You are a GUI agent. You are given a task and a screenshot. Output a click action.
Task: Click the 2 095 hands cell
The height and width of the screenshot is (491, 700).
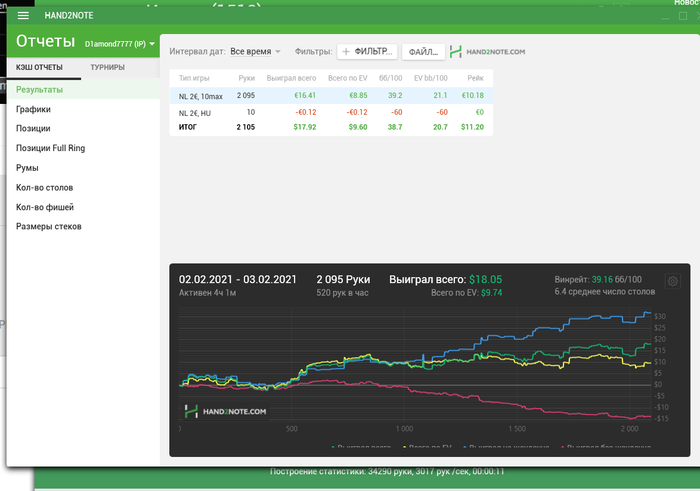pyautogui.click(x=246, y=96)
